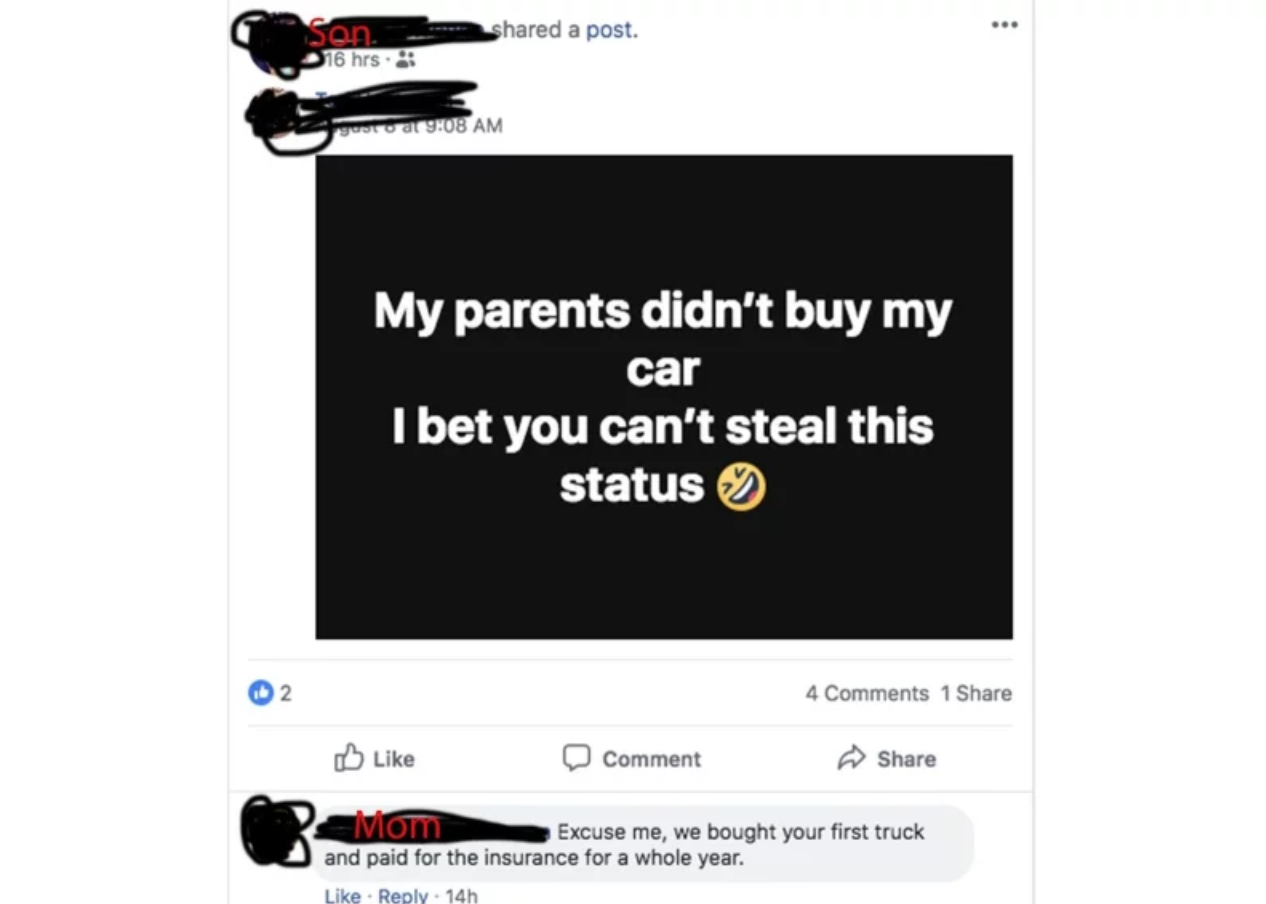The image size is (1266, 904).
Task: Reply to Mom's comment
Action: tap(403, 895)
